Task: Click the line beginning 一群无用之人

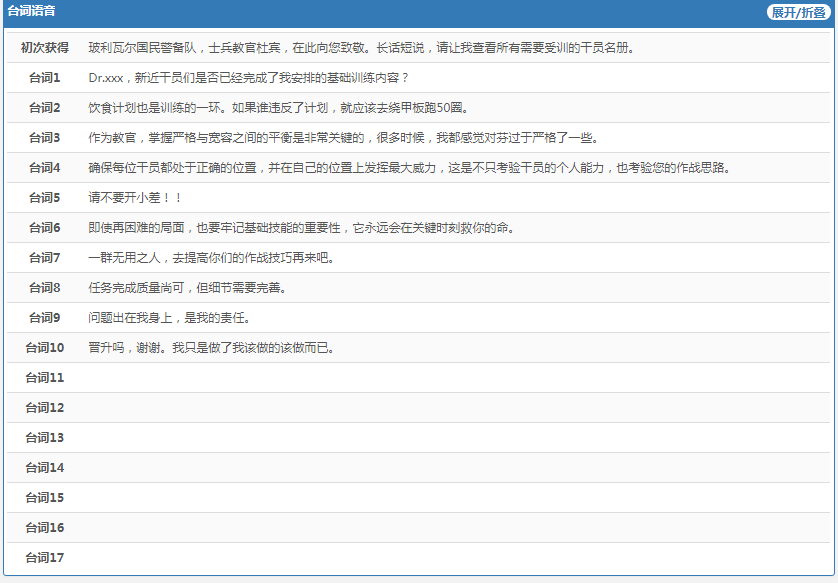Action: (x=210, y=258)
